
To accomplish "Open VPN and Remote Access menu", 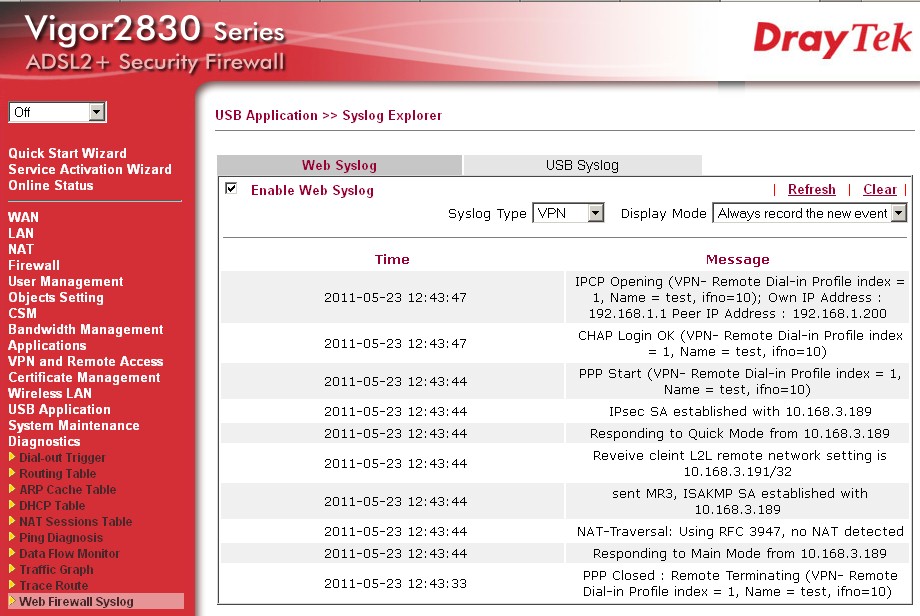I will (86, 361).
